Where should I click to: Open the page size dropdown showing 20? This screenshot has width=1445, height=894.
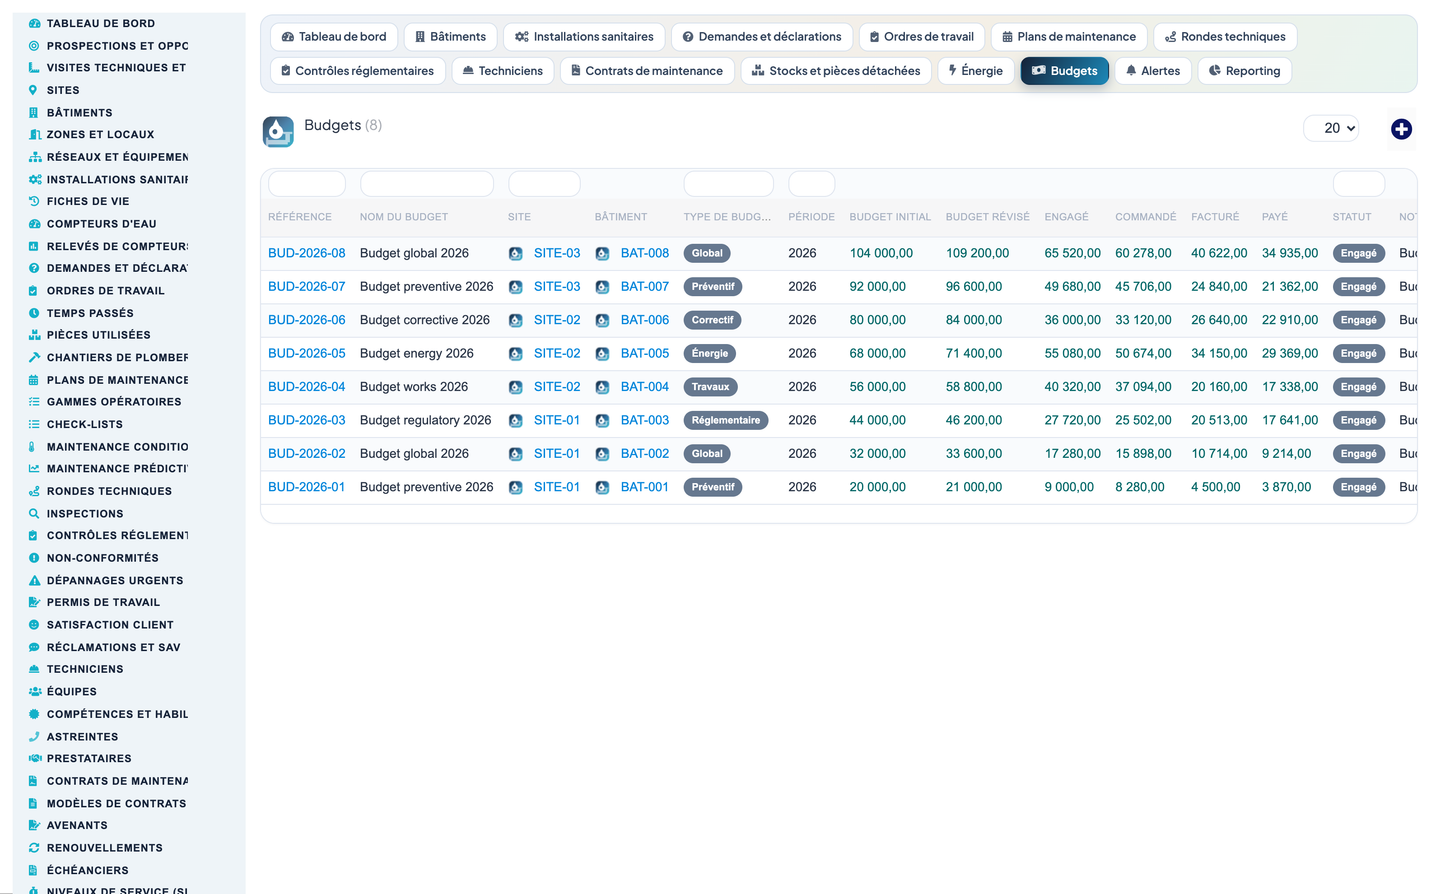pyautogui.click(x=1331, y=128)
